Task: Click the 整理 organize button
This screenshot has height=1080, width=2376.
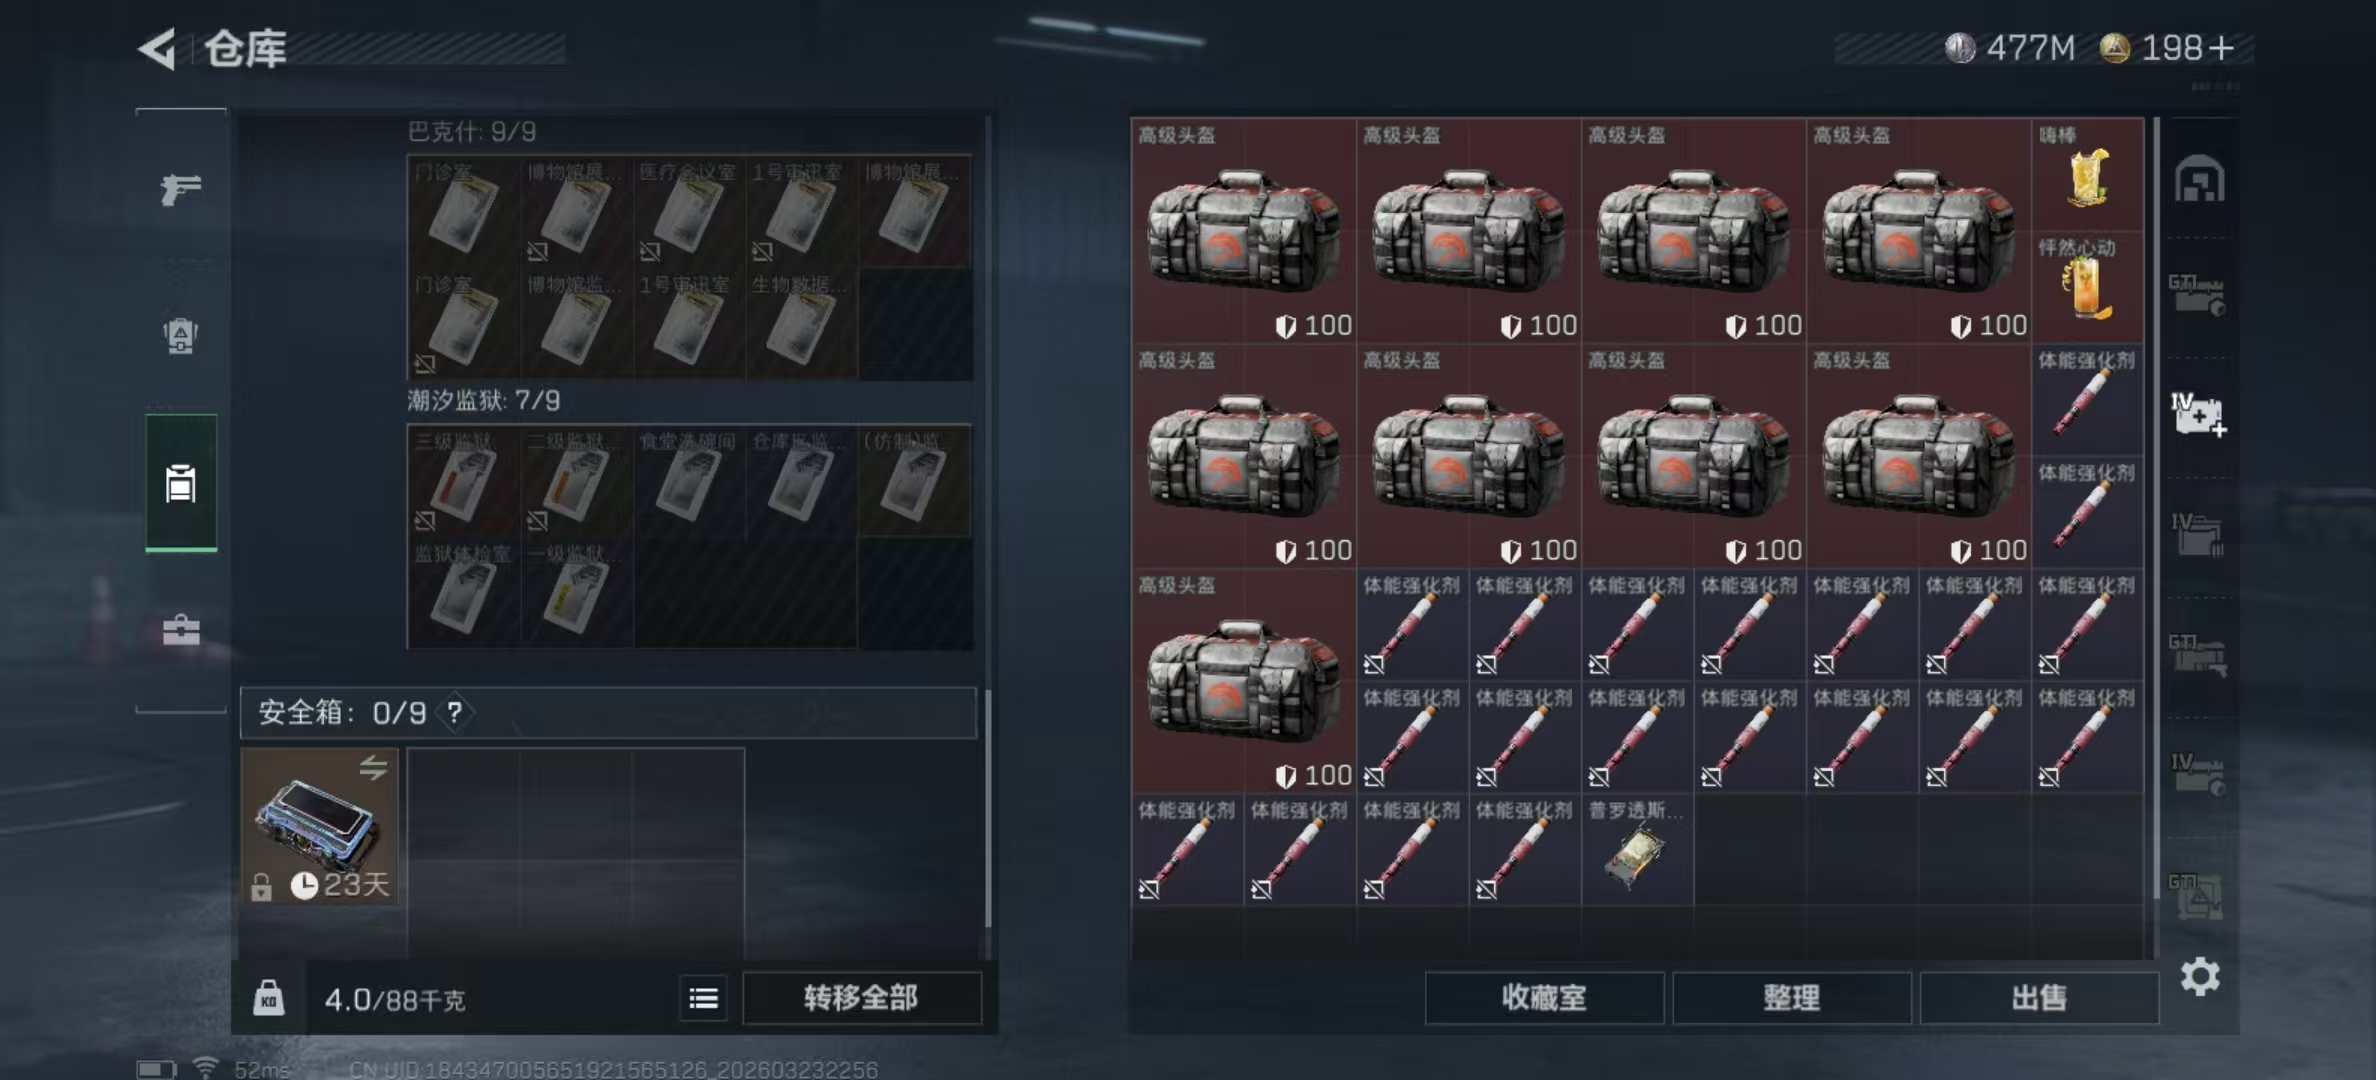Action: (1791, 998)
